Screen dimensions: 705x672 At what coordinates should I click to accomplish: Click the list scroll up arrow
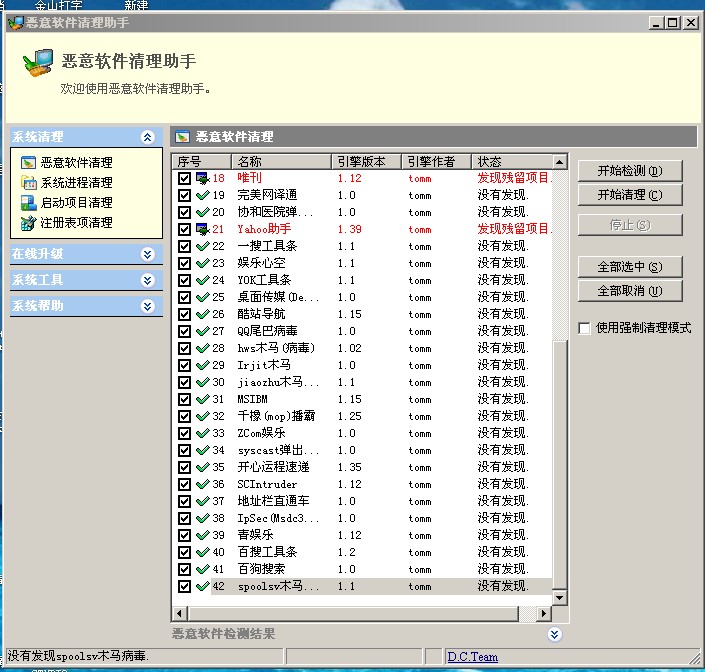click(x=559, y=162)
